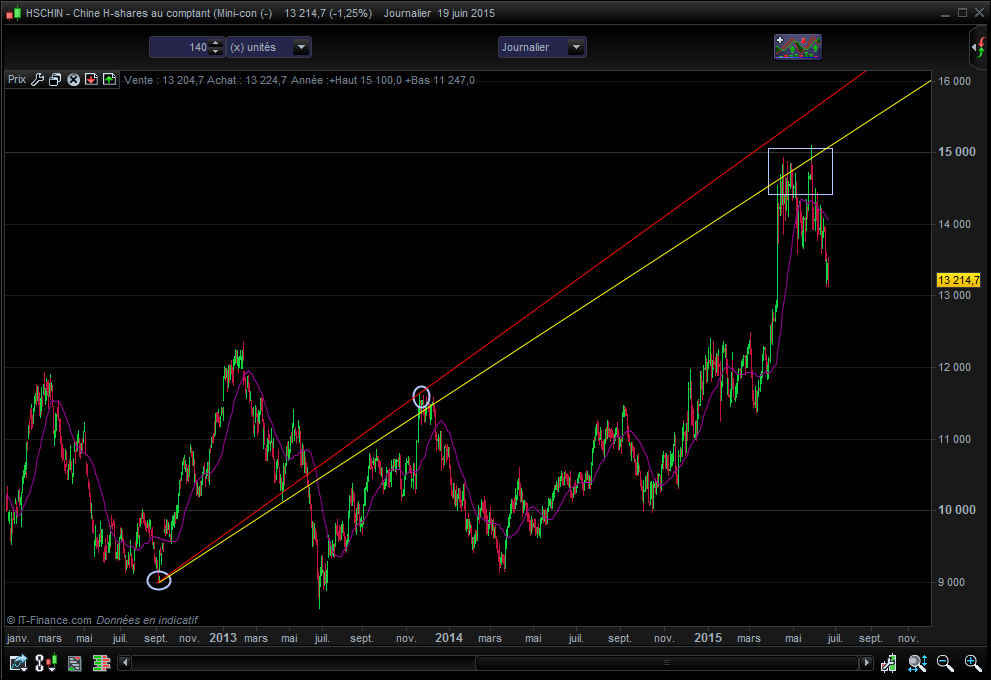This screenshot has width=991, height=680.
Task: Open the chart properties wrench-and-candle icon
Action: 889,663
